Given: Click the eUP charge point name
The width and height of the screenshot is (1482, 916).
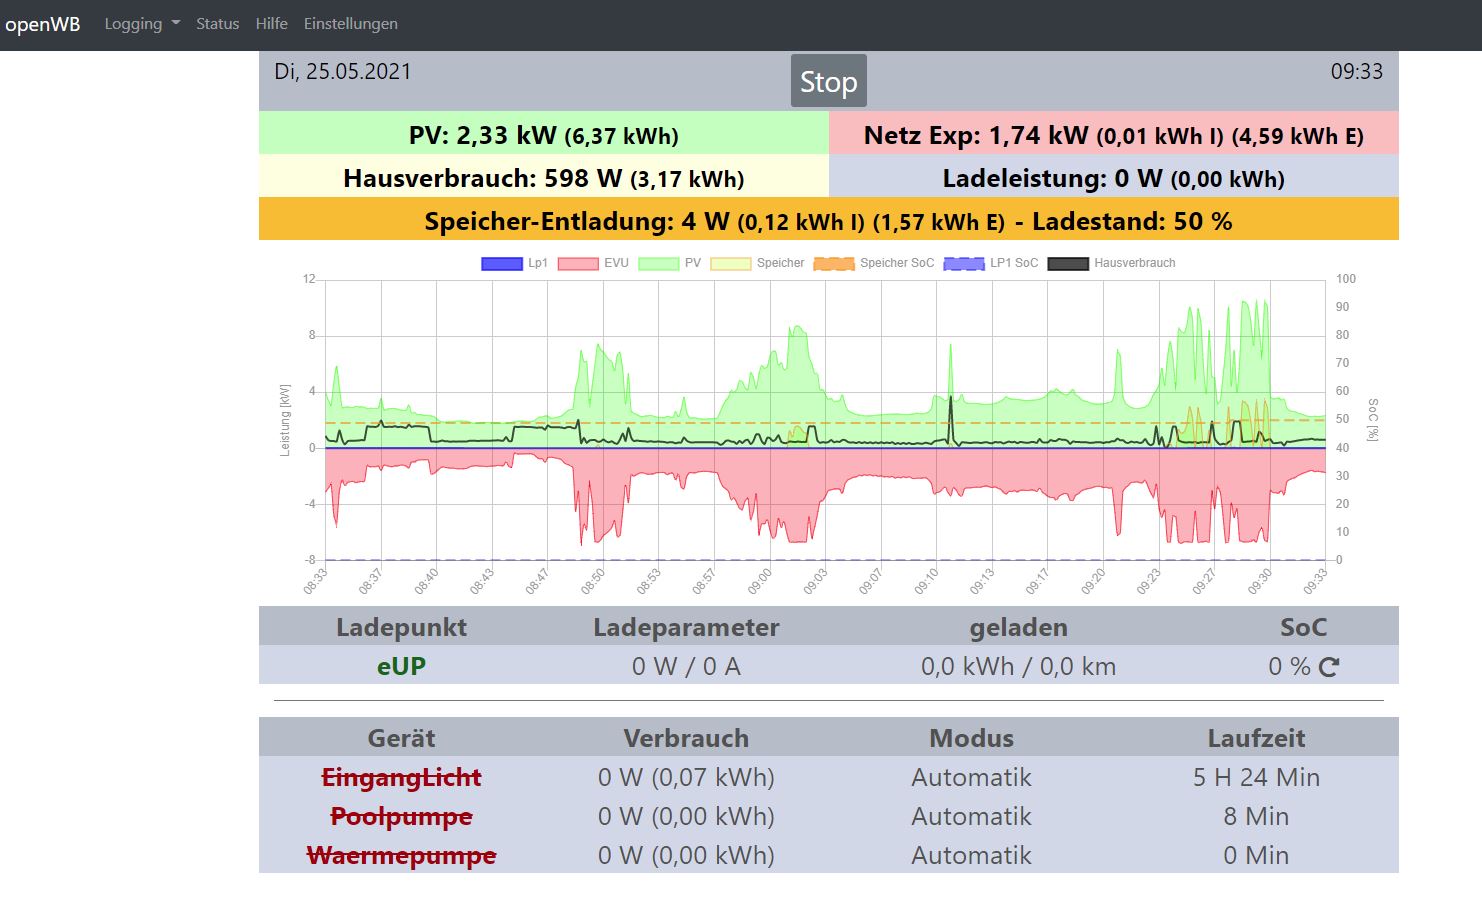Looking at the screenshot, I should (x=401, y=667).
